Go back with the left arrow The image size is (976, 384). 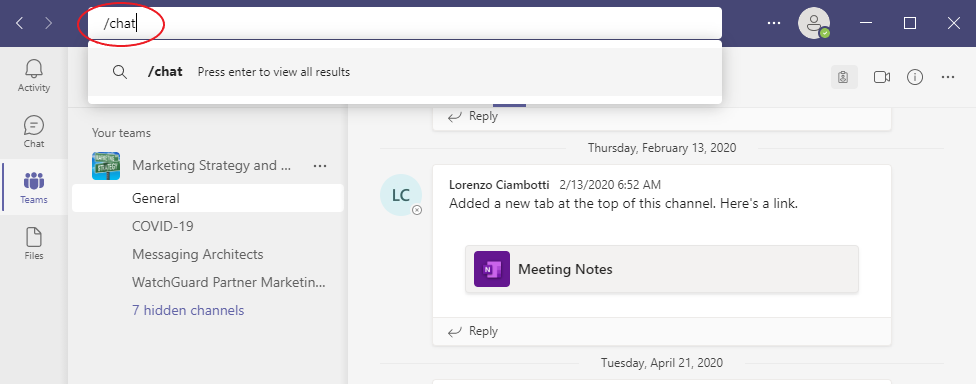coord(20,24)
